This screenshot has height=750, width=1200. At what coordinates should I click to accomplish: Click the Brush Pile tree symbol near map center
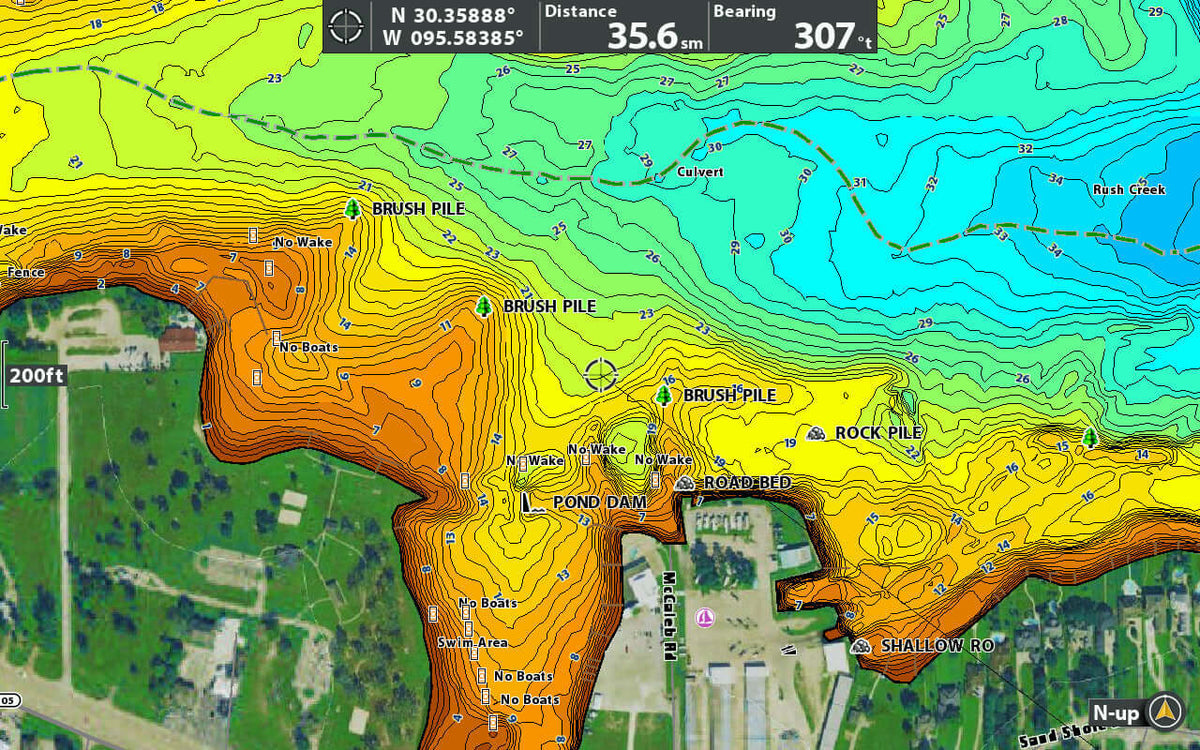664,396
